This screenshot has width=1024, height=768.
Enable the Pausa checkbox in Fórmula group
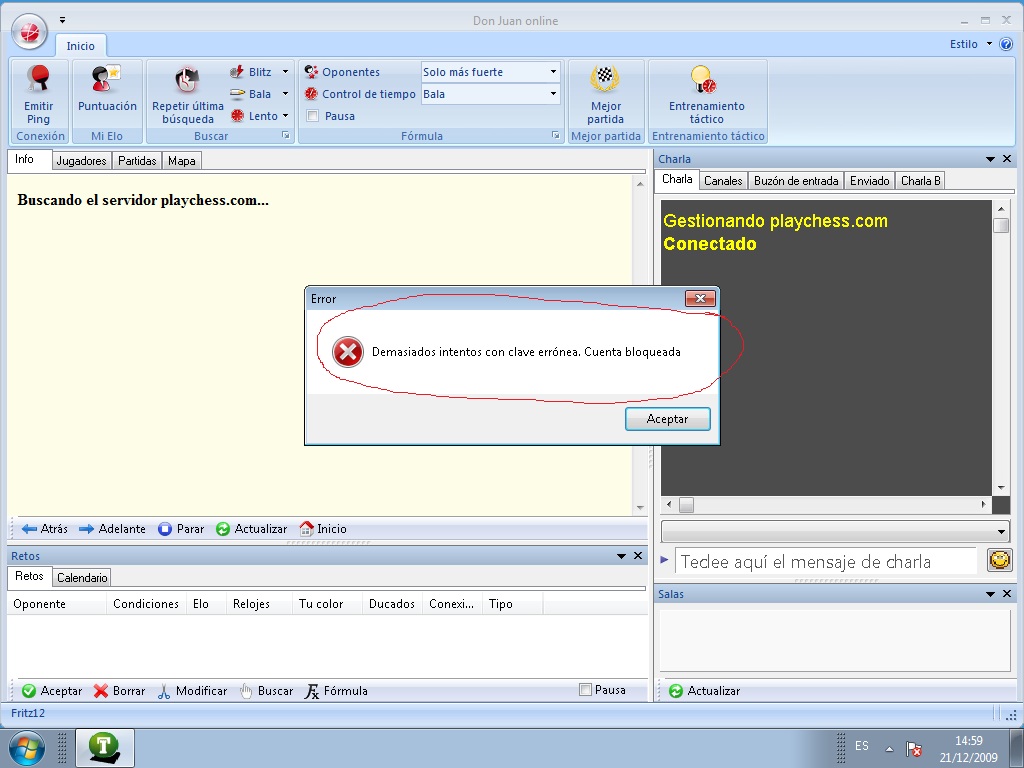[x=313, y=116]
